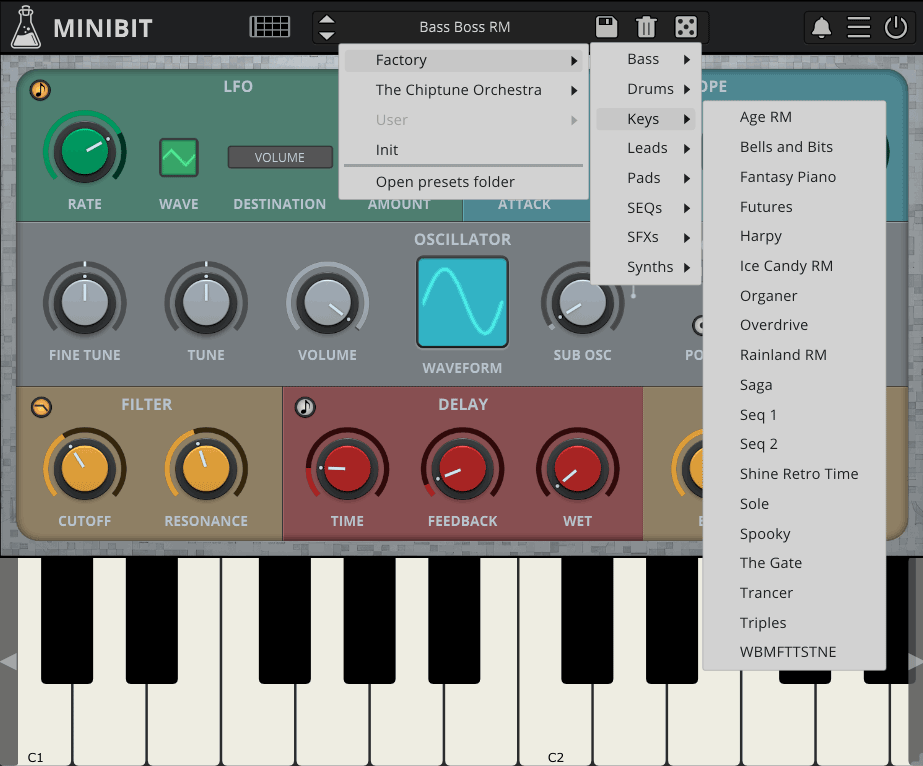Click the filter CUTOFF knob
Viewport: 923px width, 766px height.
coord(84,467)
